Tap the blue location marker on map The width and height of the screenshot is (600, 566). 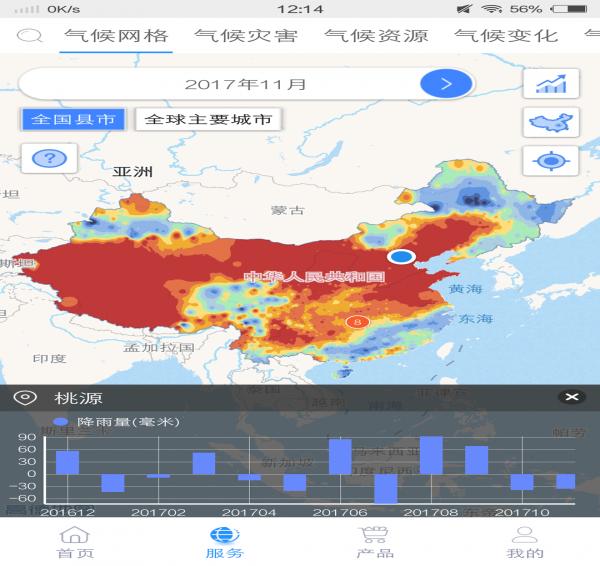click(x=401, y=256)
